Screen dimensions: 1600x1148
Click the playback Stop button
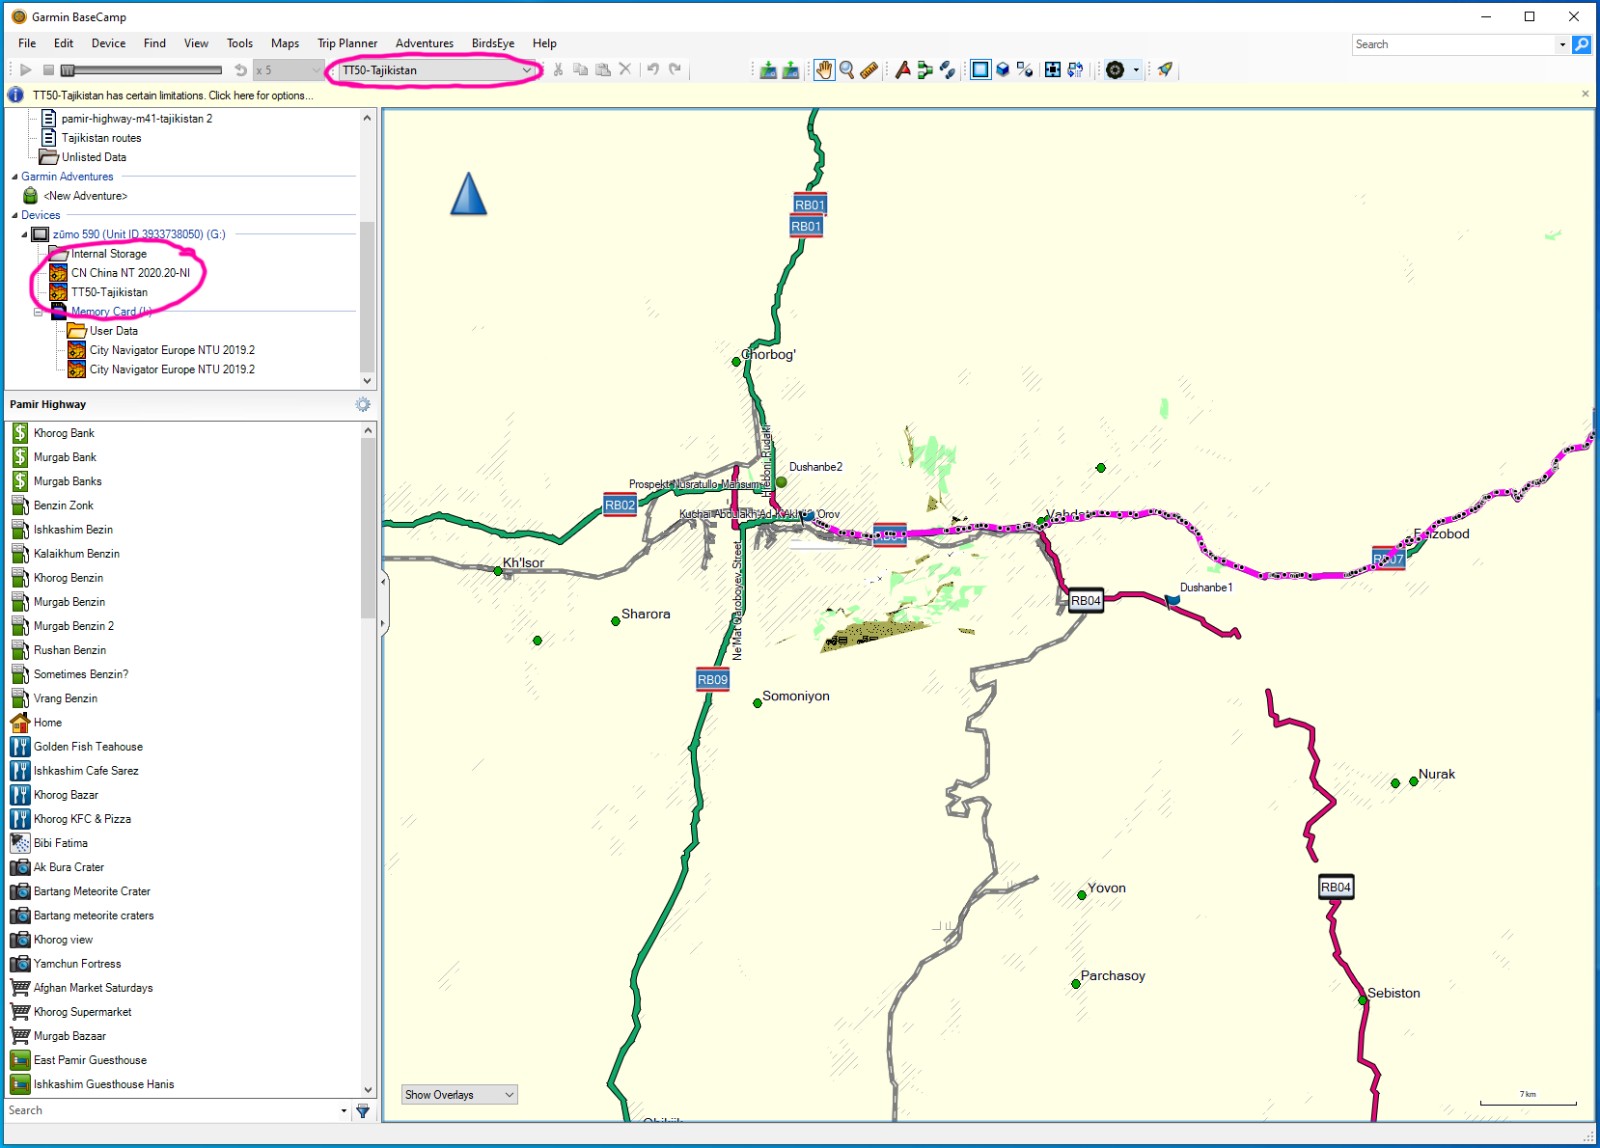coord(48,70)
